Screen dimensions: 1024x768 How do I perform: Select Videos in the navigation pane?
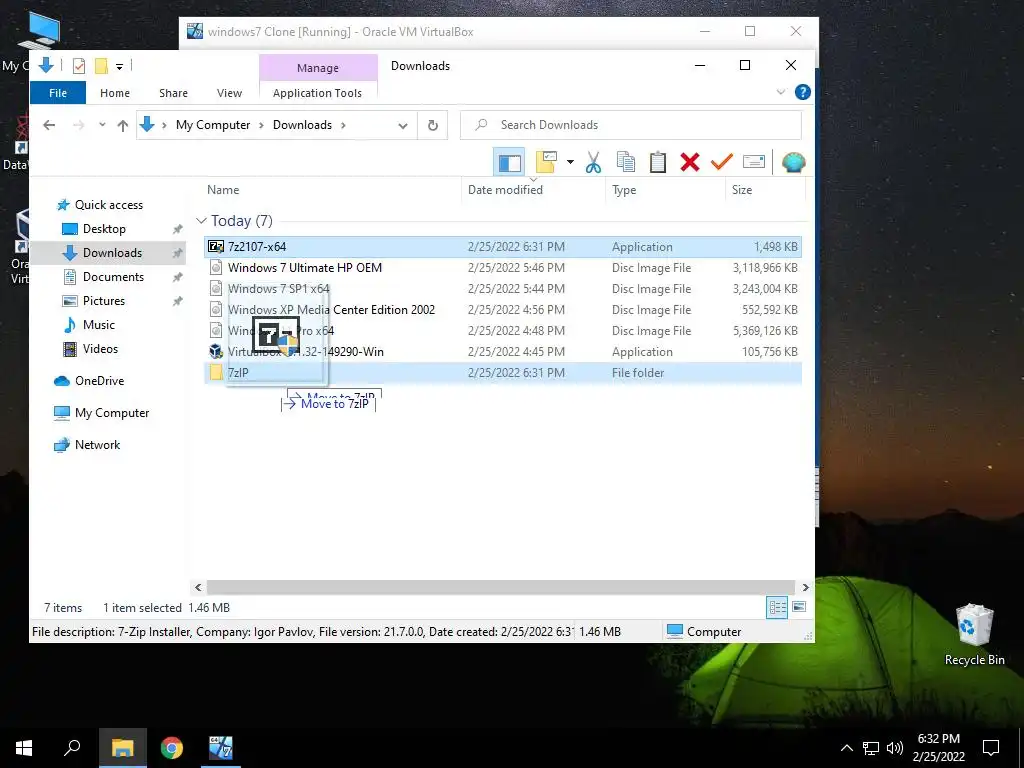click(100, 349)
